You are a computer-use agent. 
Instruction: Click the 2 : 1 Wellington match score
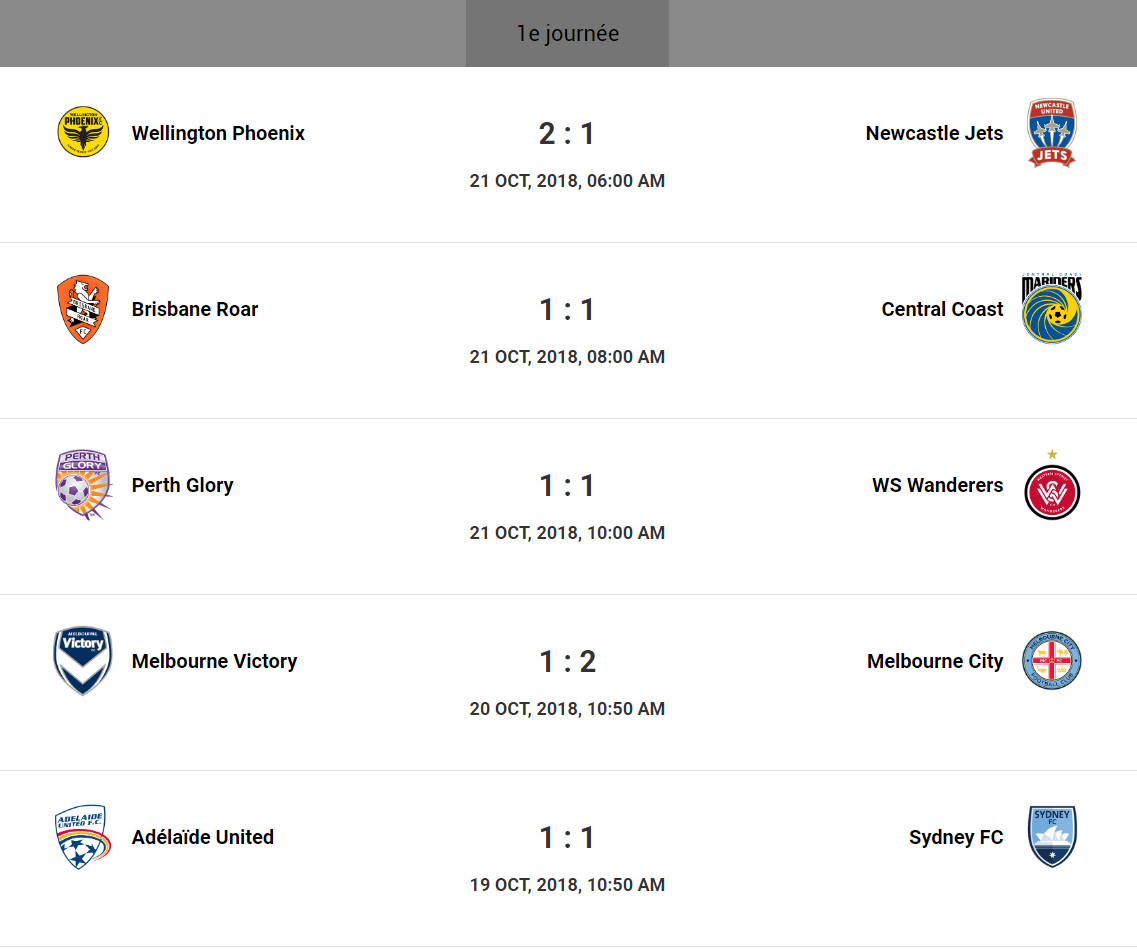(x=567, y=133)
